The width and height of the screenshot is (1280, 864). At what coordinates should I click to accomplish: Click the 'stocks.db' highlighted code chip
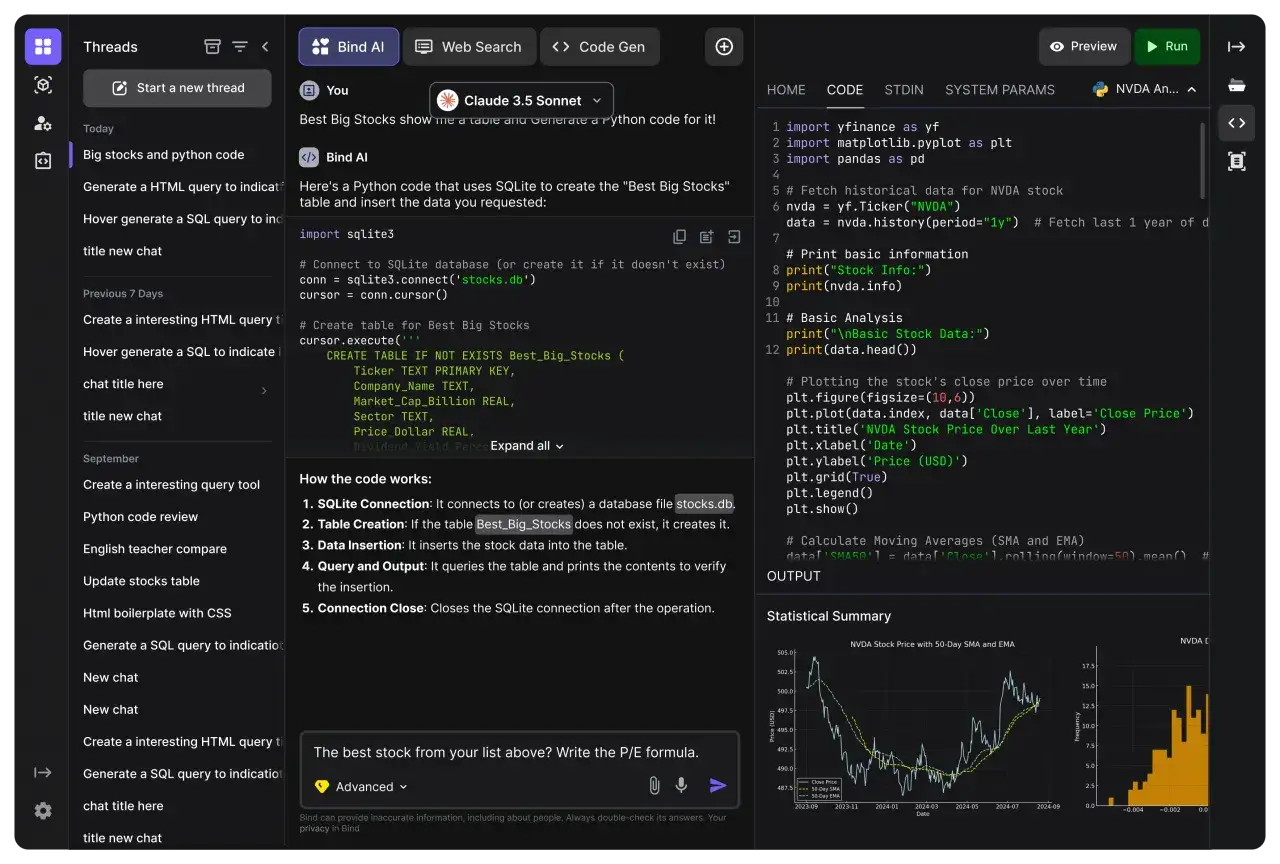(x=704, y=503)
